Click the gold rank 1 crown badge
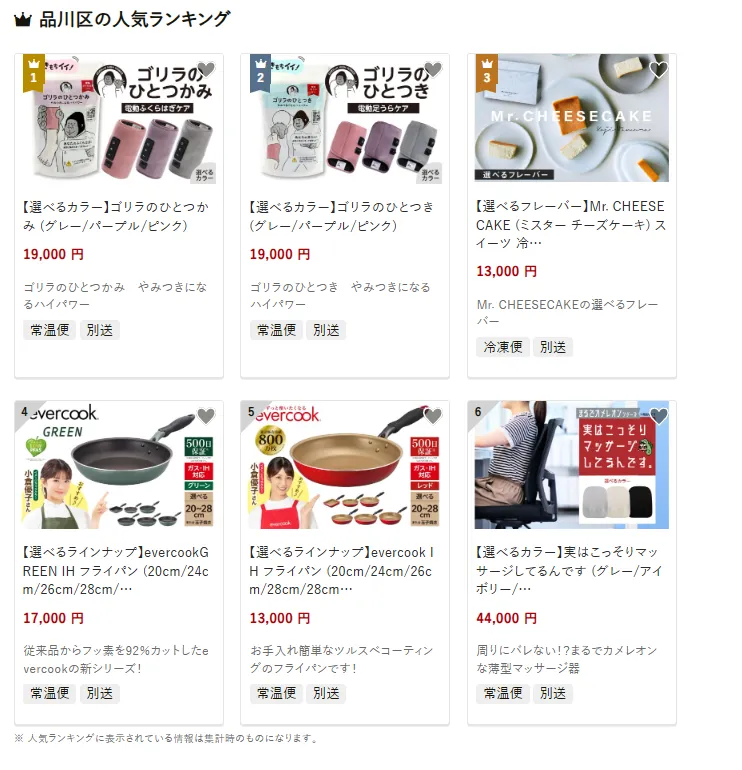The height and width of the screenshot is (770, 742). [34, 73]
